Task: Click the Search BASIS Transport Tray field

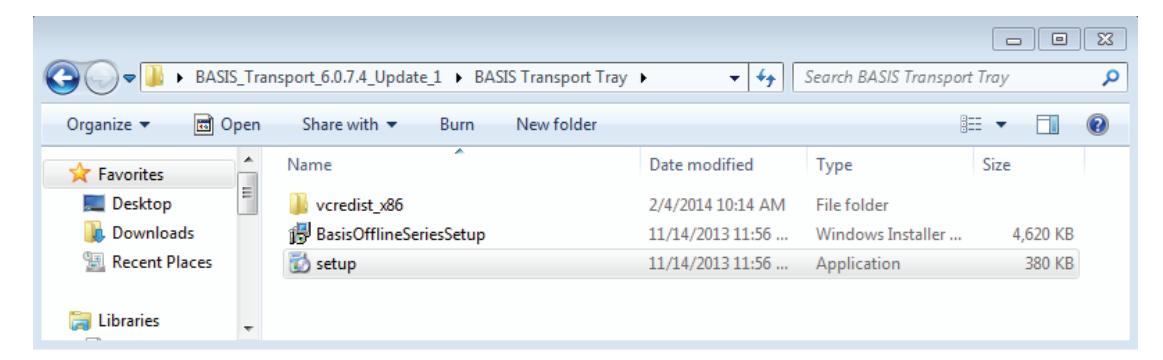Action: 946,77
